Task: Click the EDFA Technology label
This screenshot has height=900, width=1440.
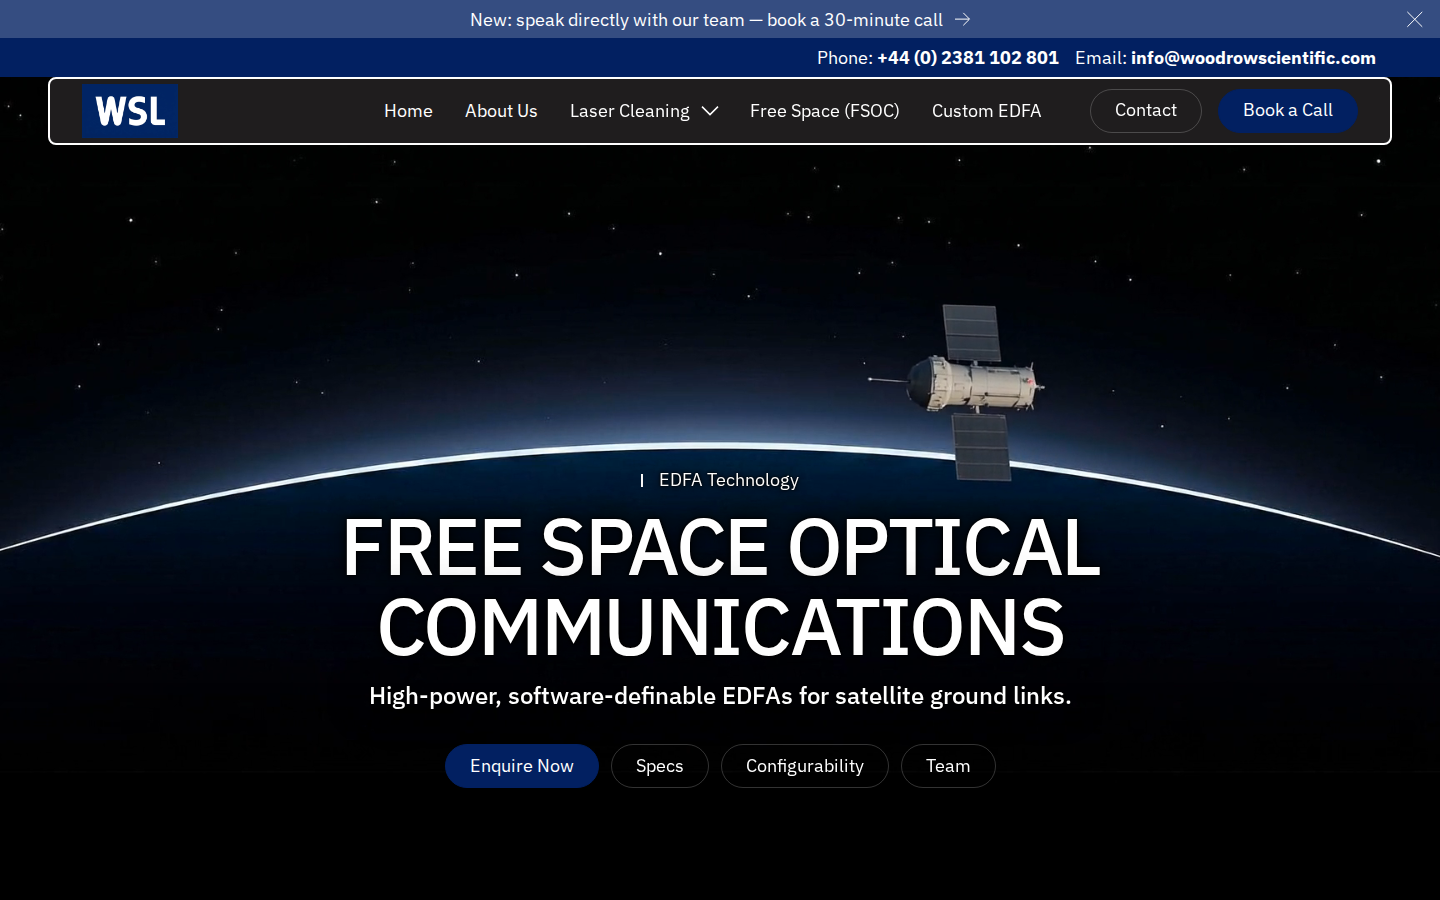Action: pyautogui.click(x=728, y=480)
